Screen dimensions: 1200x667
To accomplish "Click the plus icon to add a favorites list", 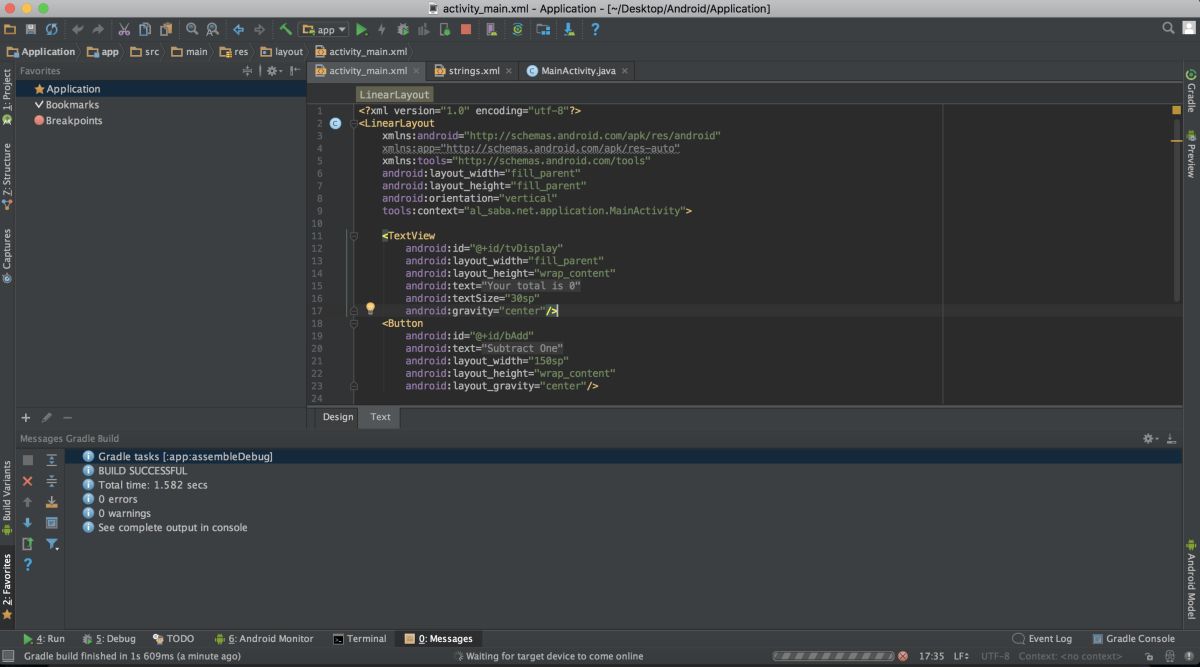I will coord(26,418).
